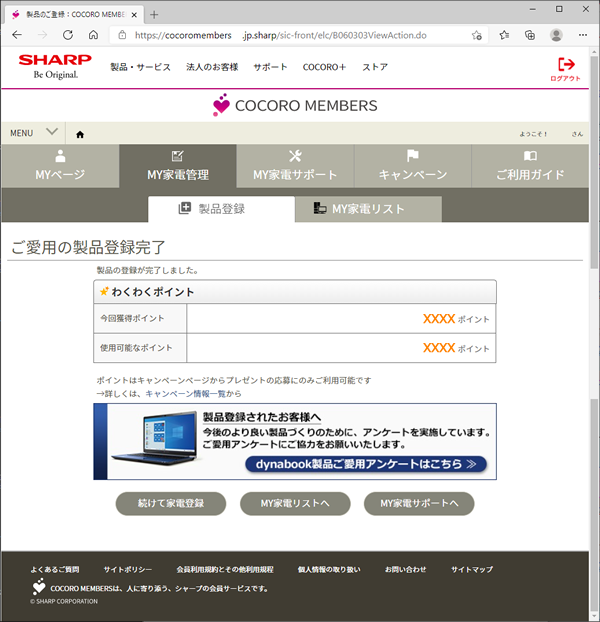
Task: Open browser Settings and more menu
Action: 583,35
